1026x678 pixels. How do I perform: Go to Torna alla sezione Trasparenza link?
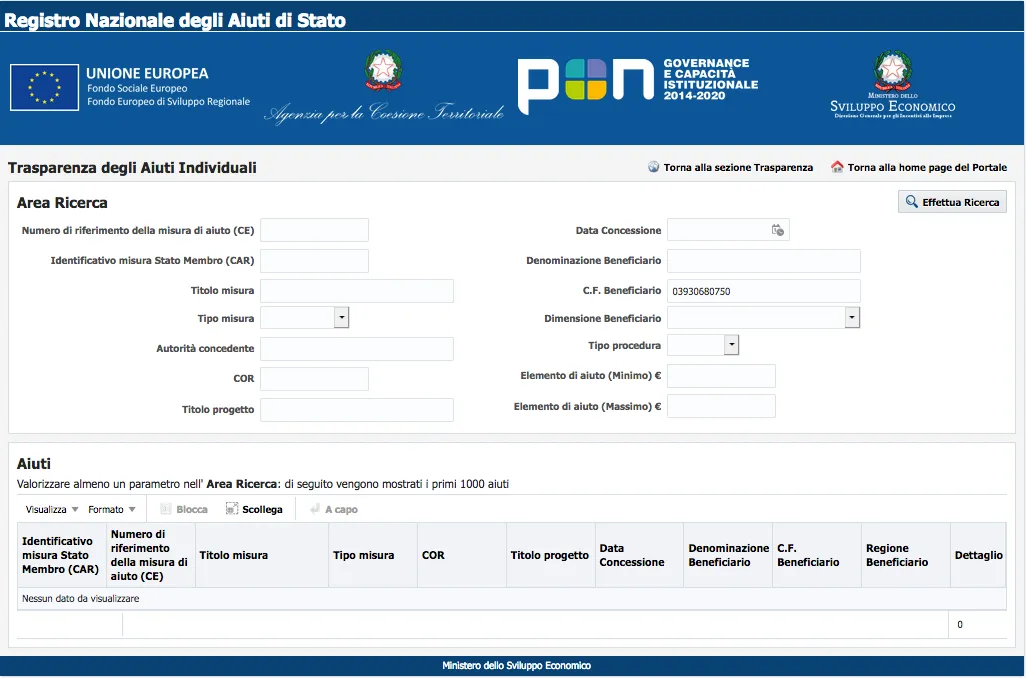pyautogui.click(x=738, y=168)
